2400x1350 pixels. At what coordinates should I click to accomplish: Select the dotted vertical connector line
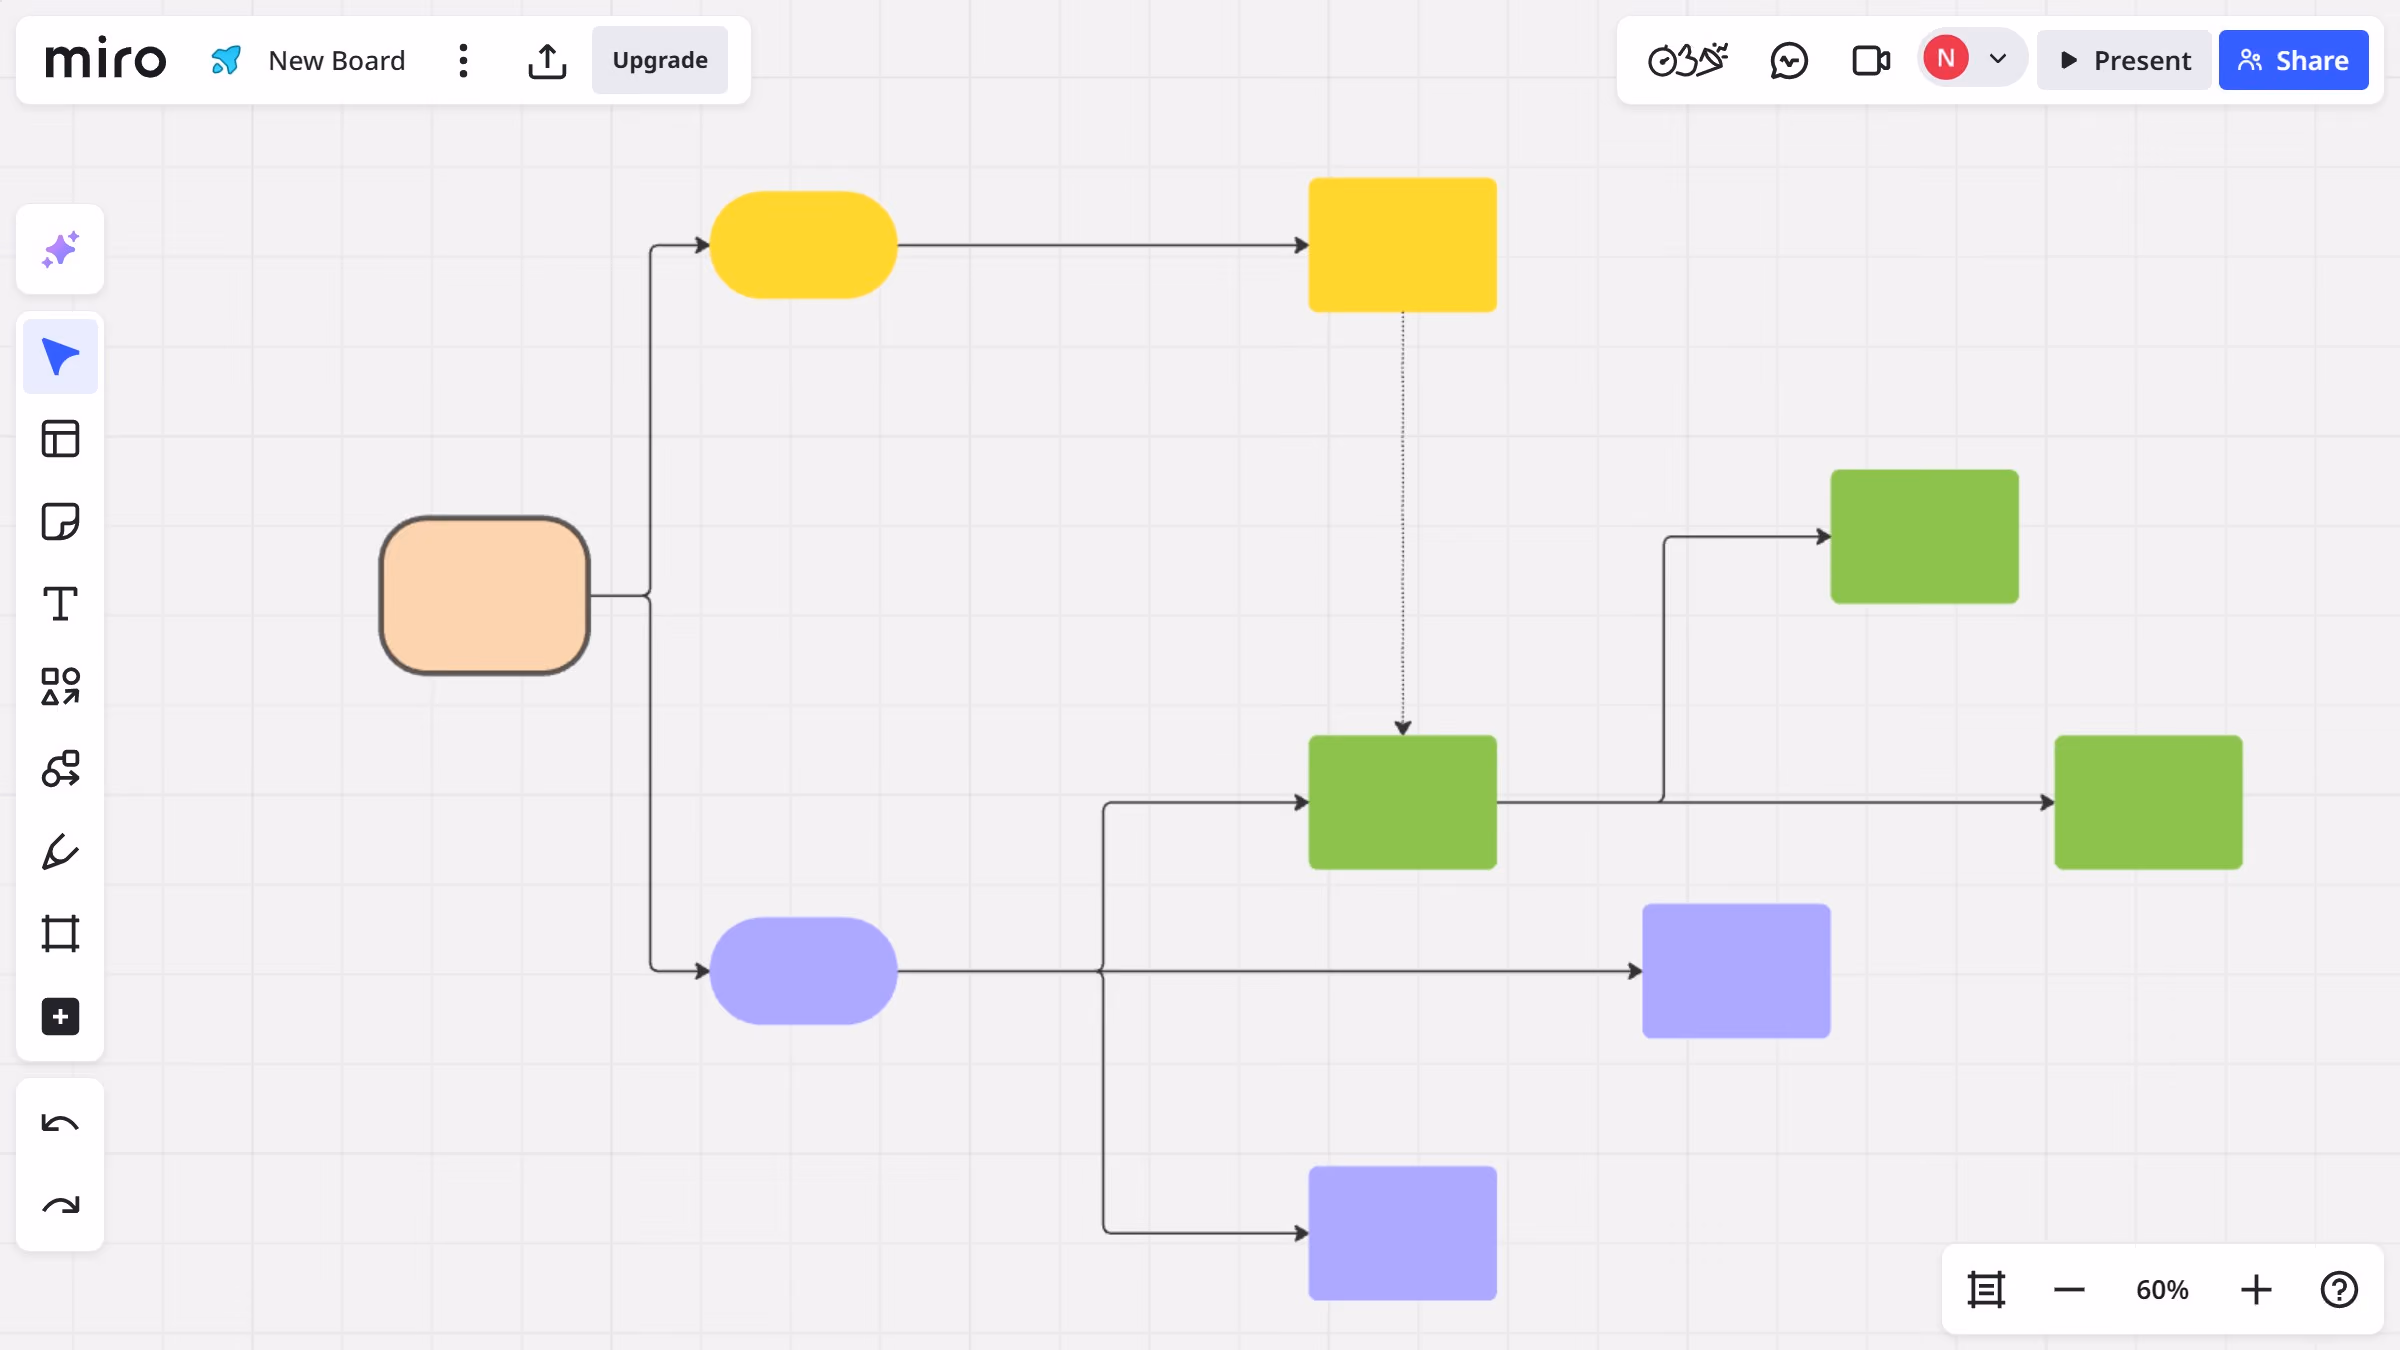pyautogui.click(x=1403, y=523)
